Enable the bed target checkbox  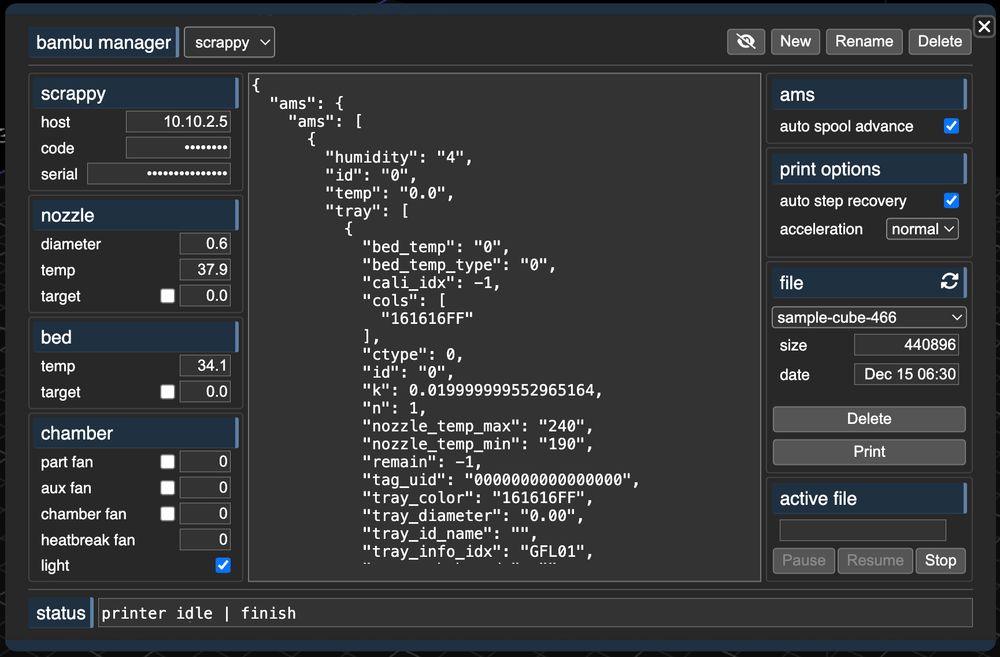(x=168, y=392)
